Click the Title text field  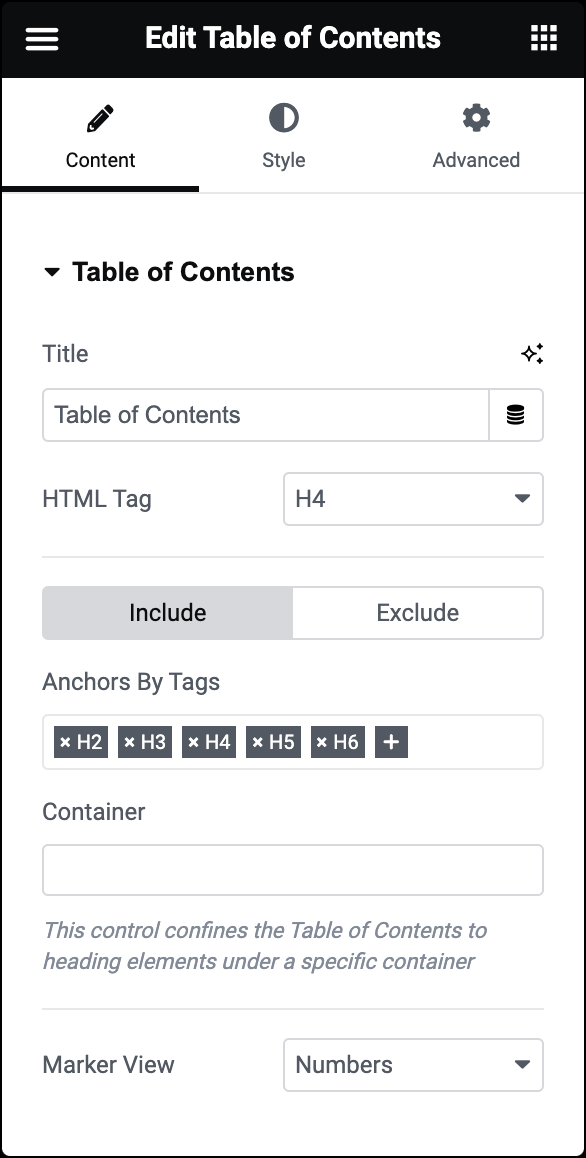point(266,415)
